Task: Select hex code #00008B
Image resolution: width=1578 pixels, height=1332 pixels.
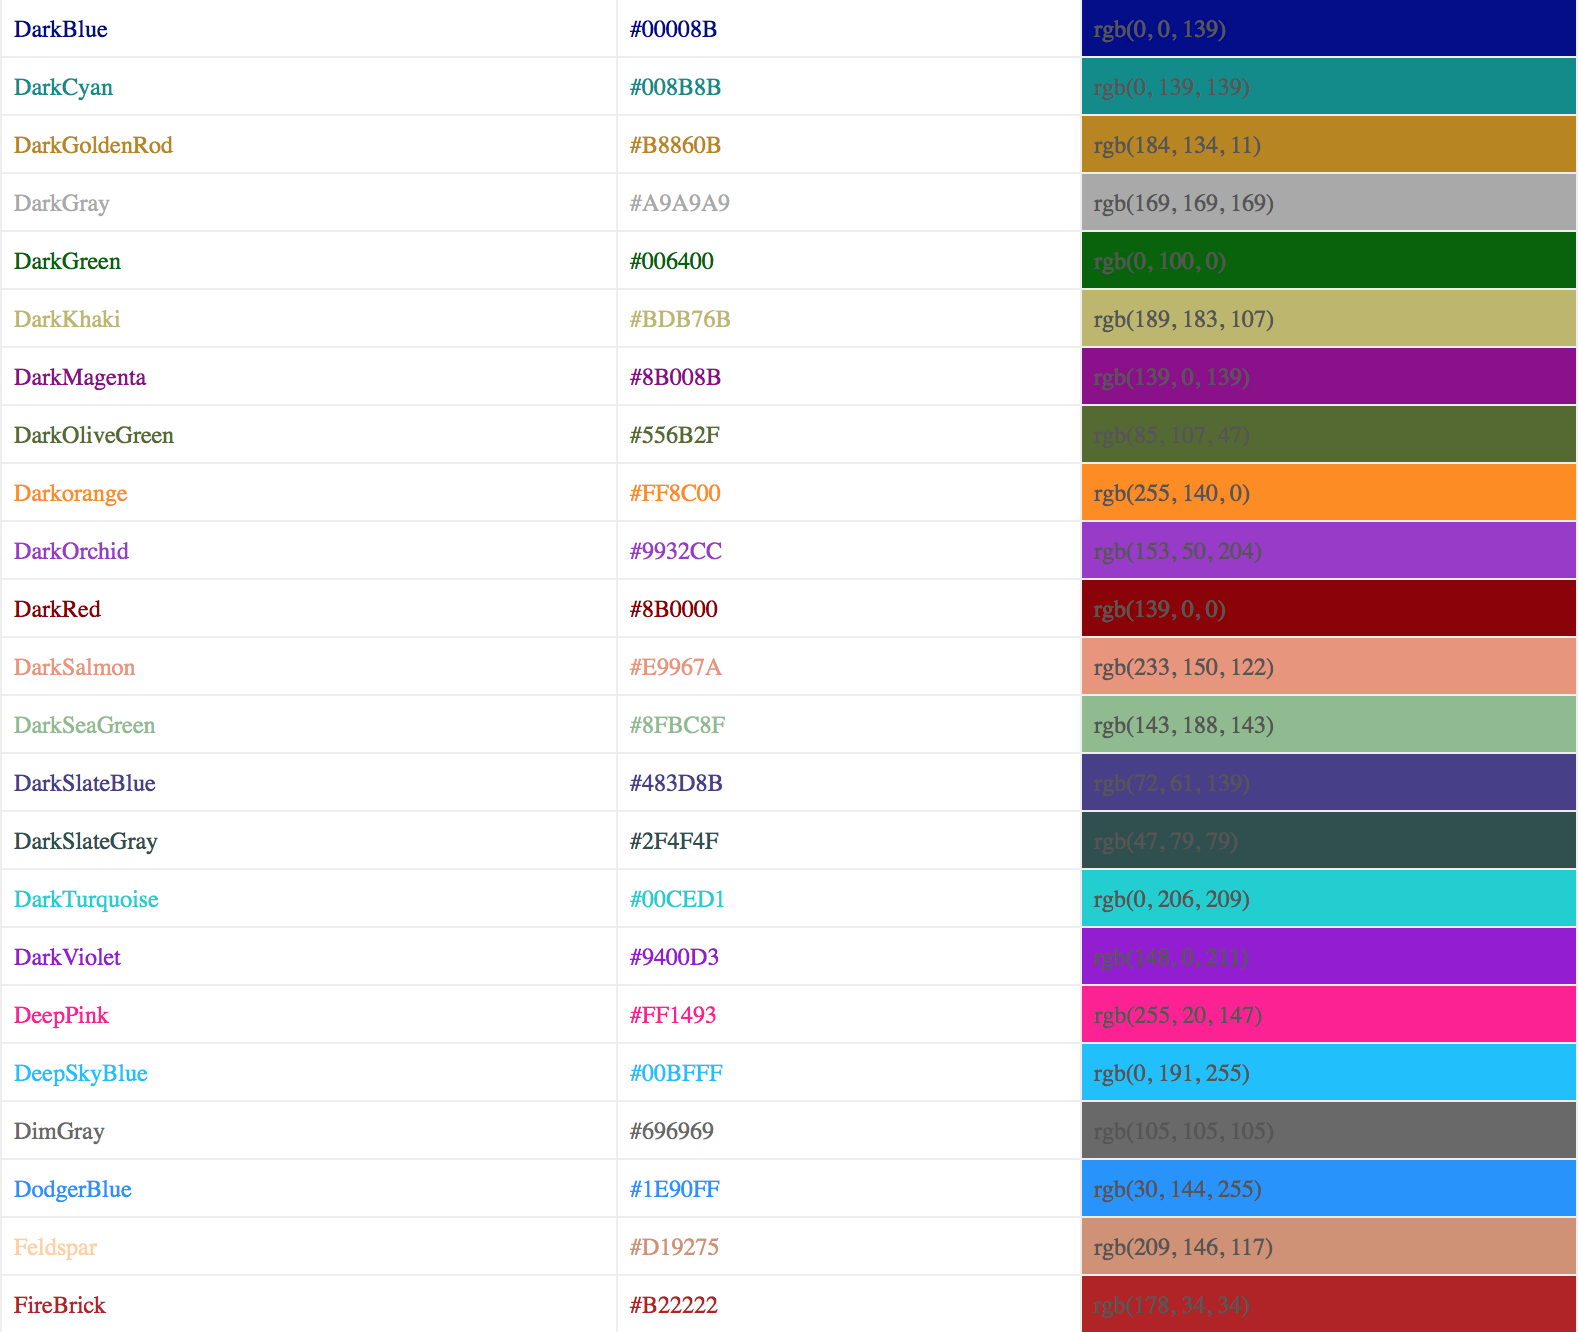Action: coord(673,29)
